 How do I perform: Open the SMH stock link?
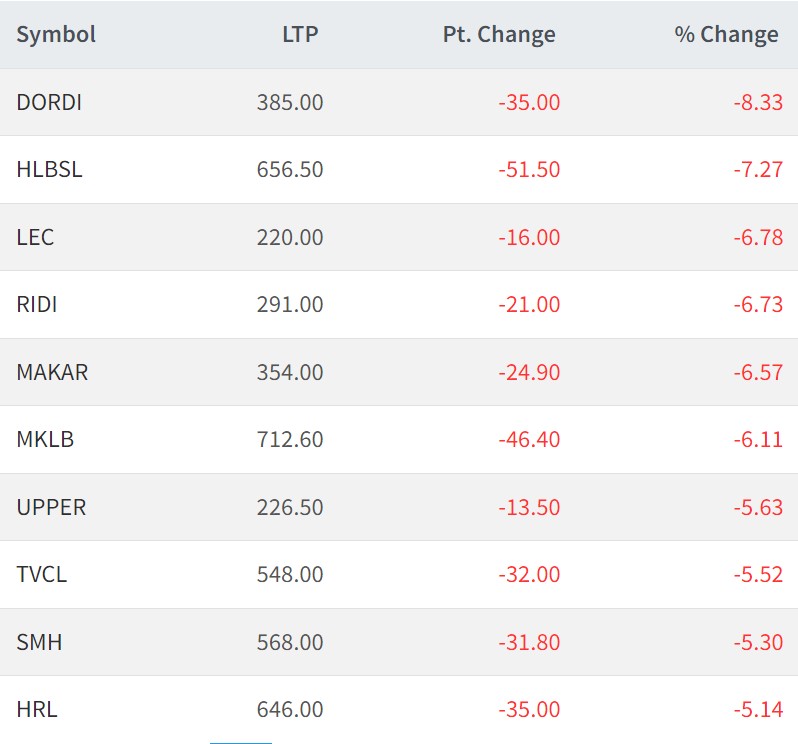39,643
